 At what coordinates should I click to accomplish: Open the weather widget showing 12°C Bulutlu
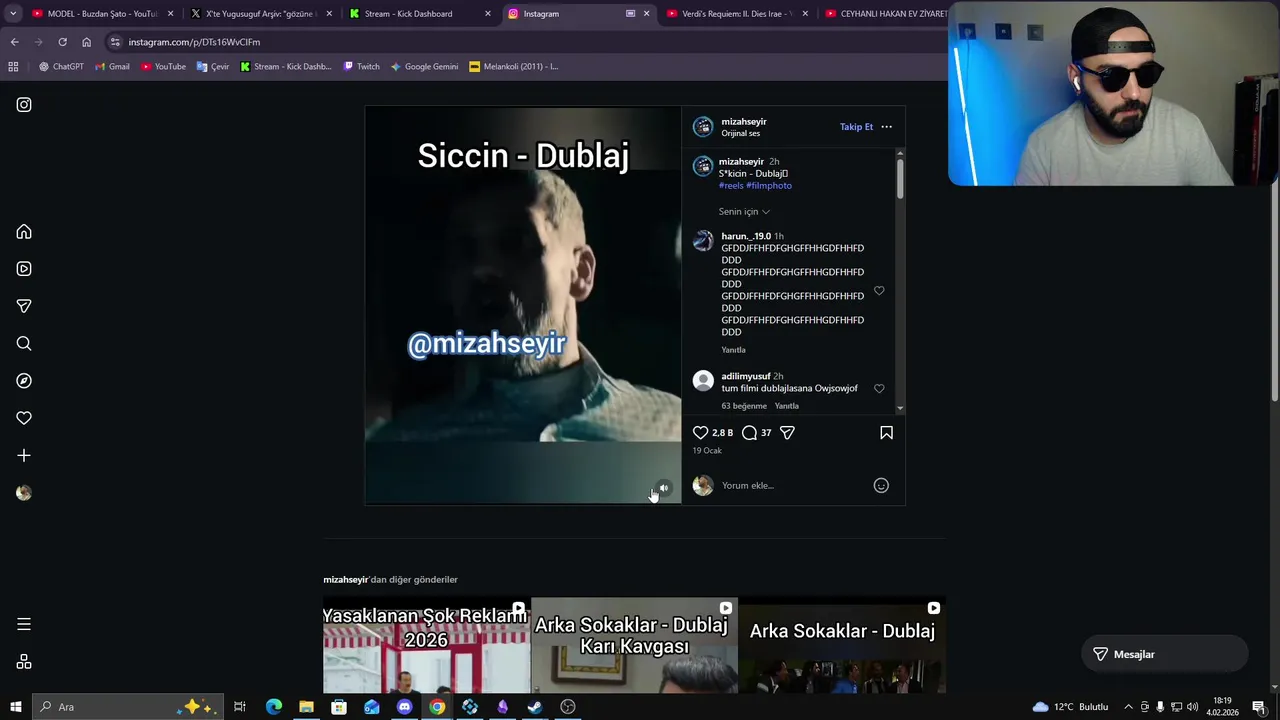[1070, 707]
